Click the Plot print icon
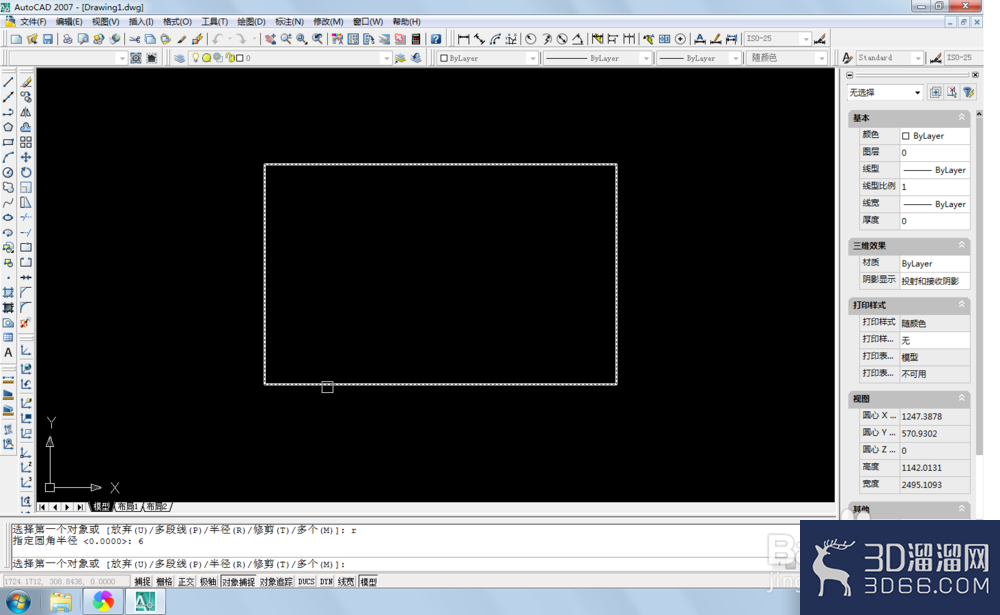1000x615 pixels. click(67, 39)
